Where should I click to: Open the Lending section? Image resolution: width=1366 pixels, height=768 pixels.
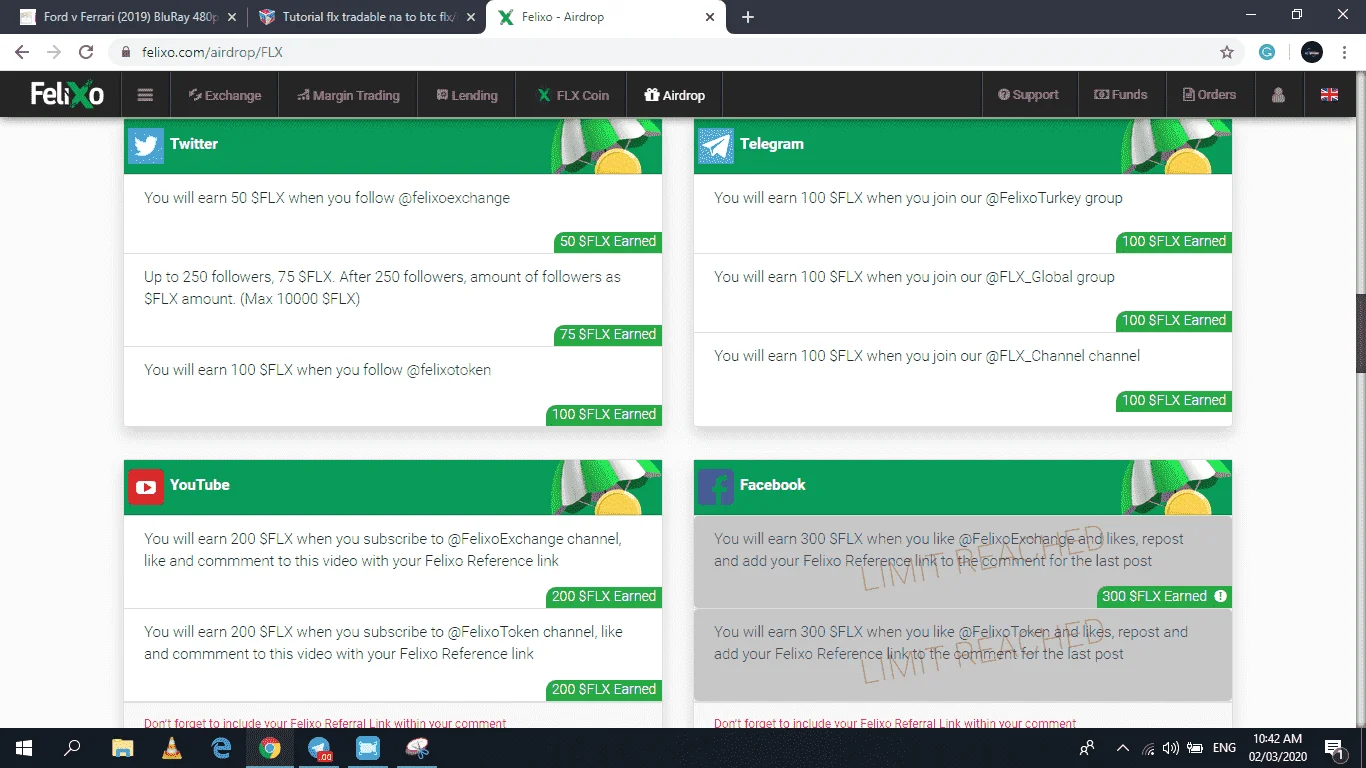[467, 95]
